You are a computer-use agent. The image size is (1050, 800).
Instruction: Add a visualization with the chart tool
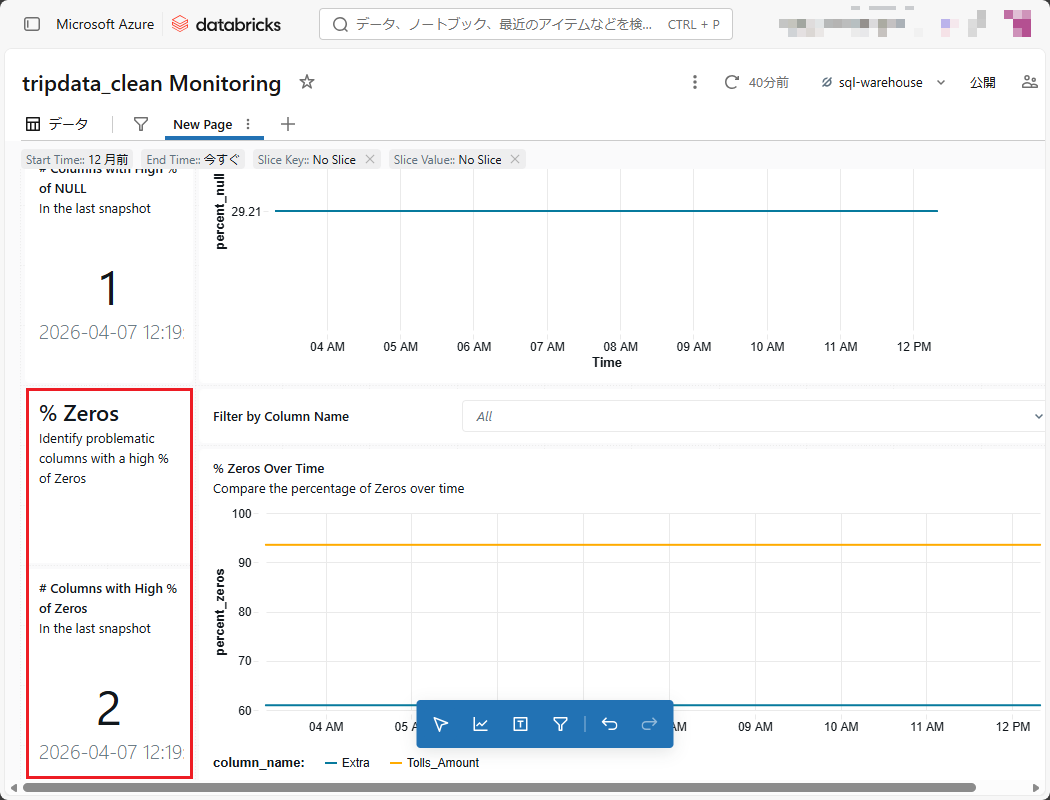[x=480, y=724]
